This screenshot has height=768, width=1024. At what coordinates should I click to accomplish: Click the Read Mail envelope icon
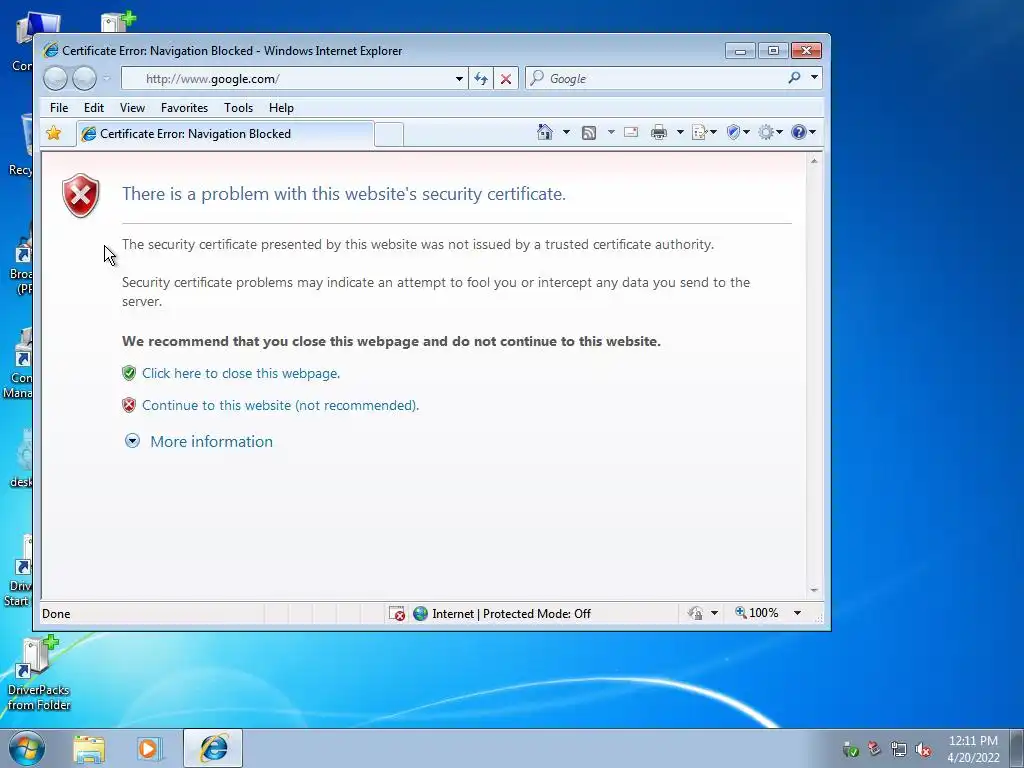pos(631,133)
